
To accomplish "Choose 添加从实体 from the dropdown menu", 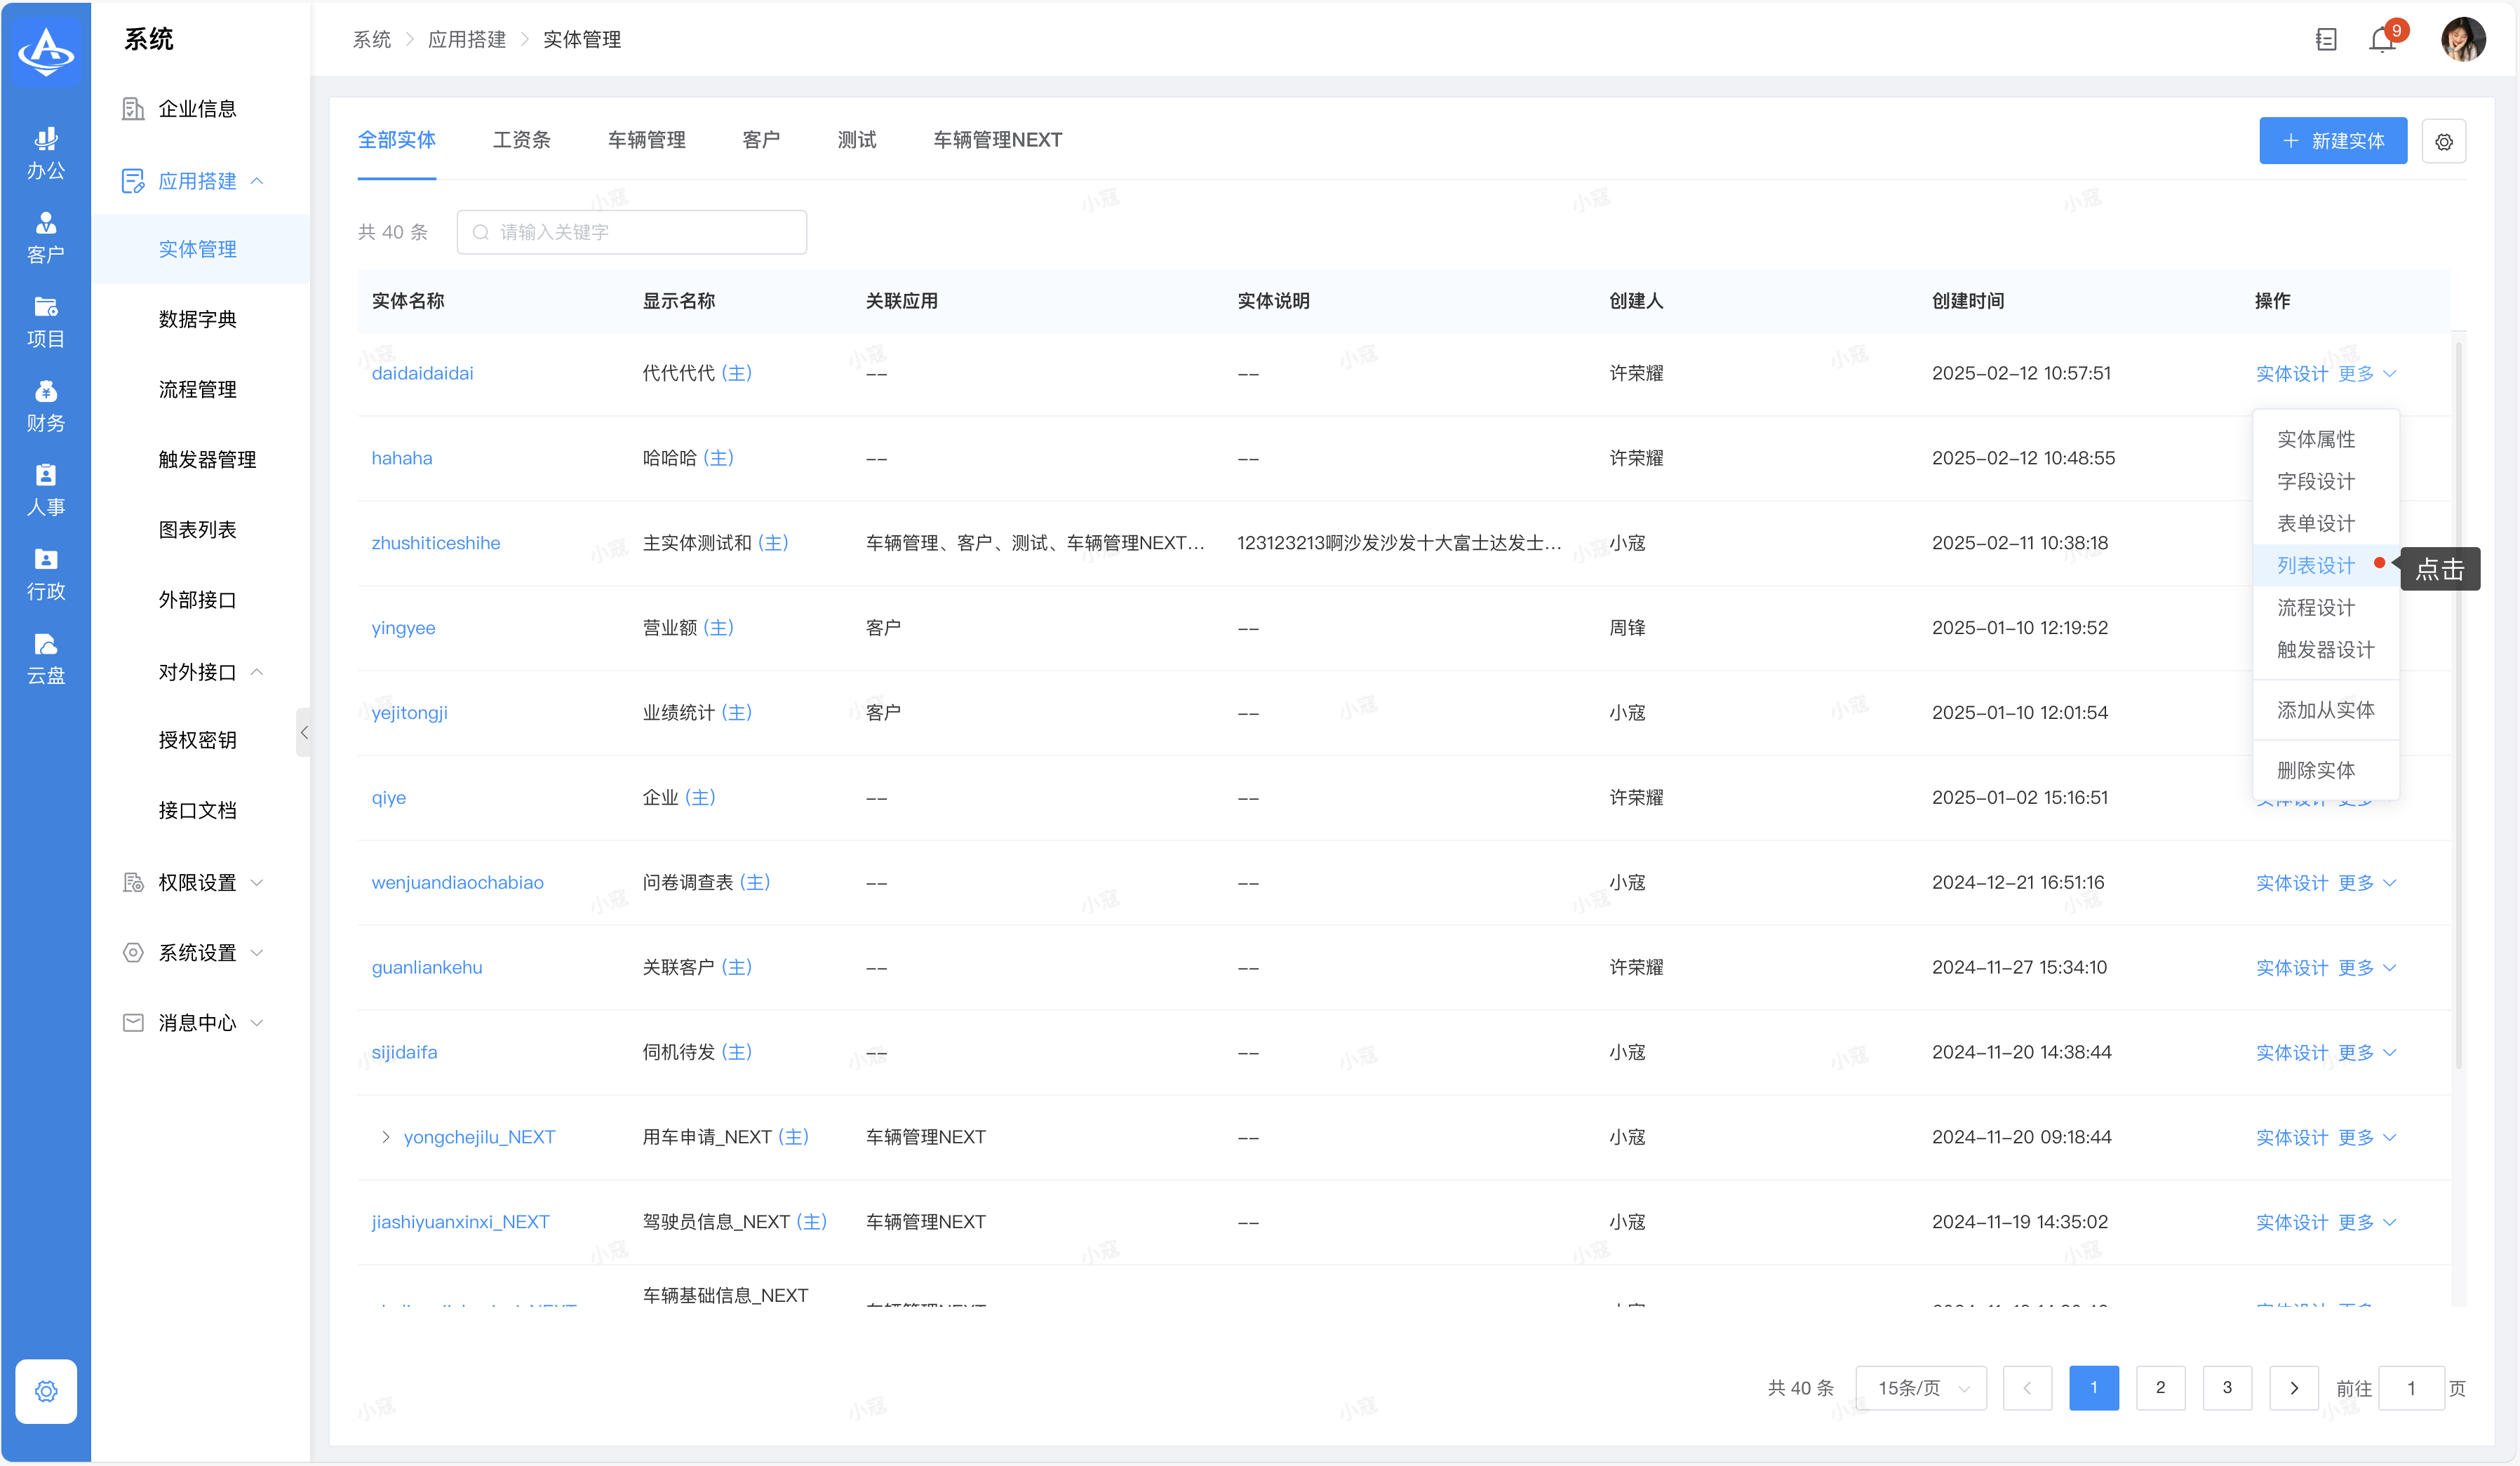I will point(2325,710).
